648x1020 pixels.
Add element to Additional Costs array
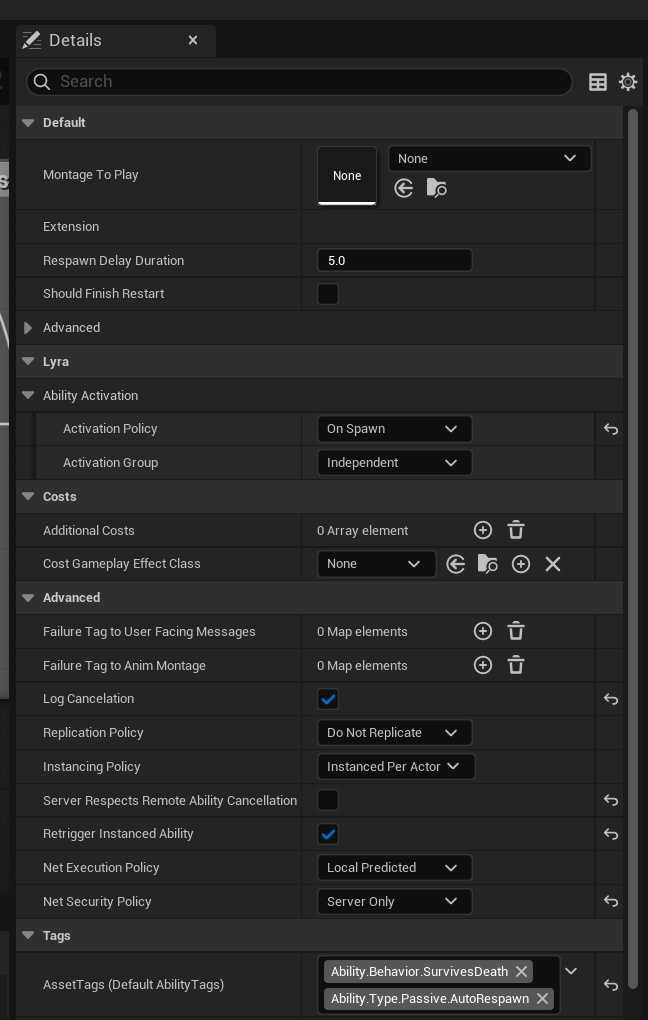click(483, 530)
